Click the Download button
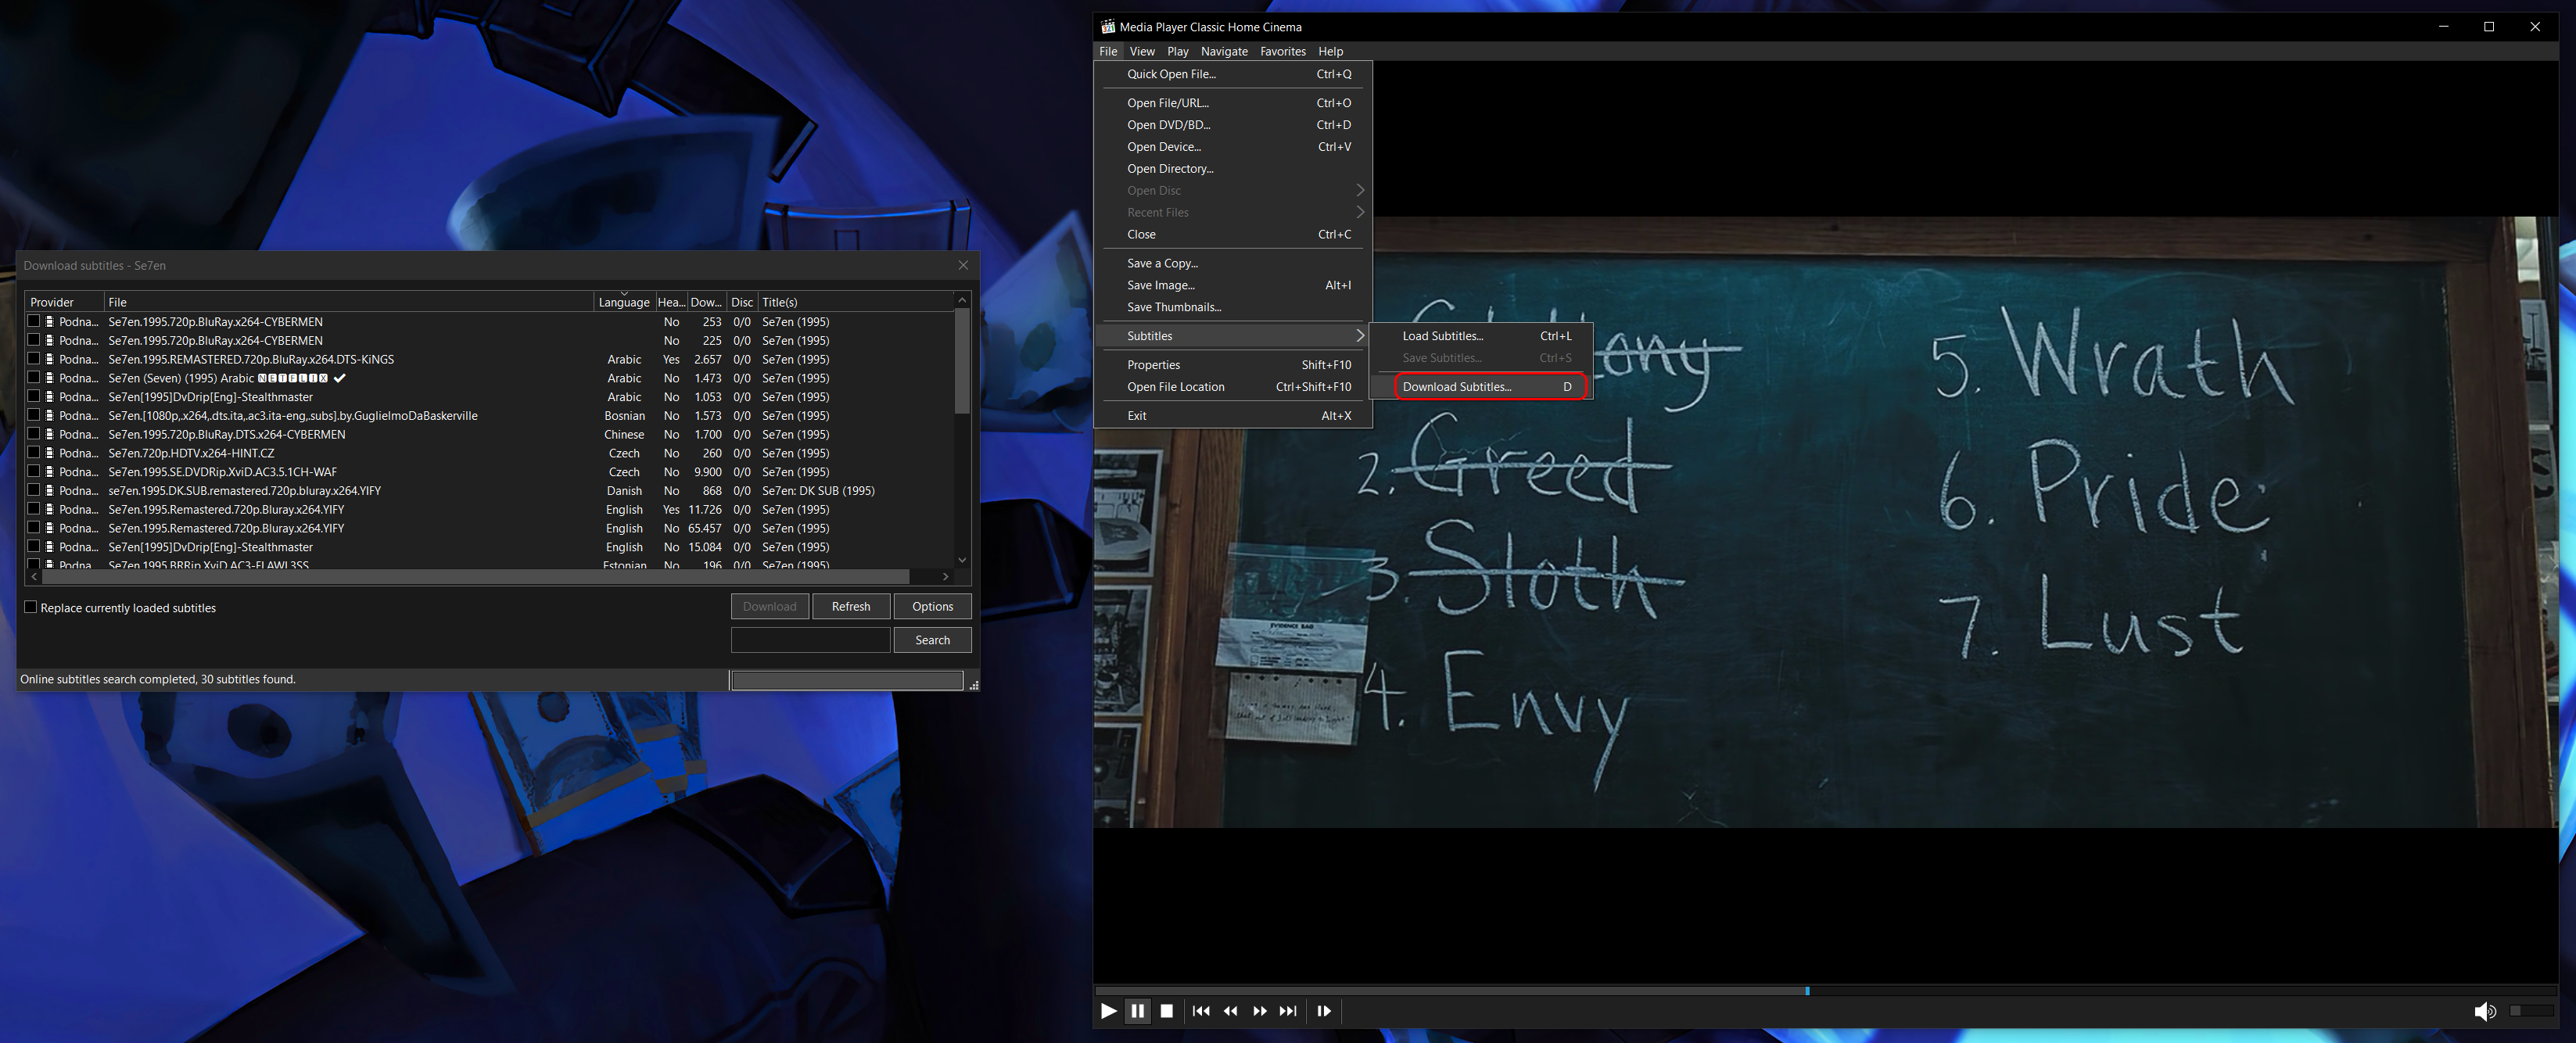 click(769, 606)
